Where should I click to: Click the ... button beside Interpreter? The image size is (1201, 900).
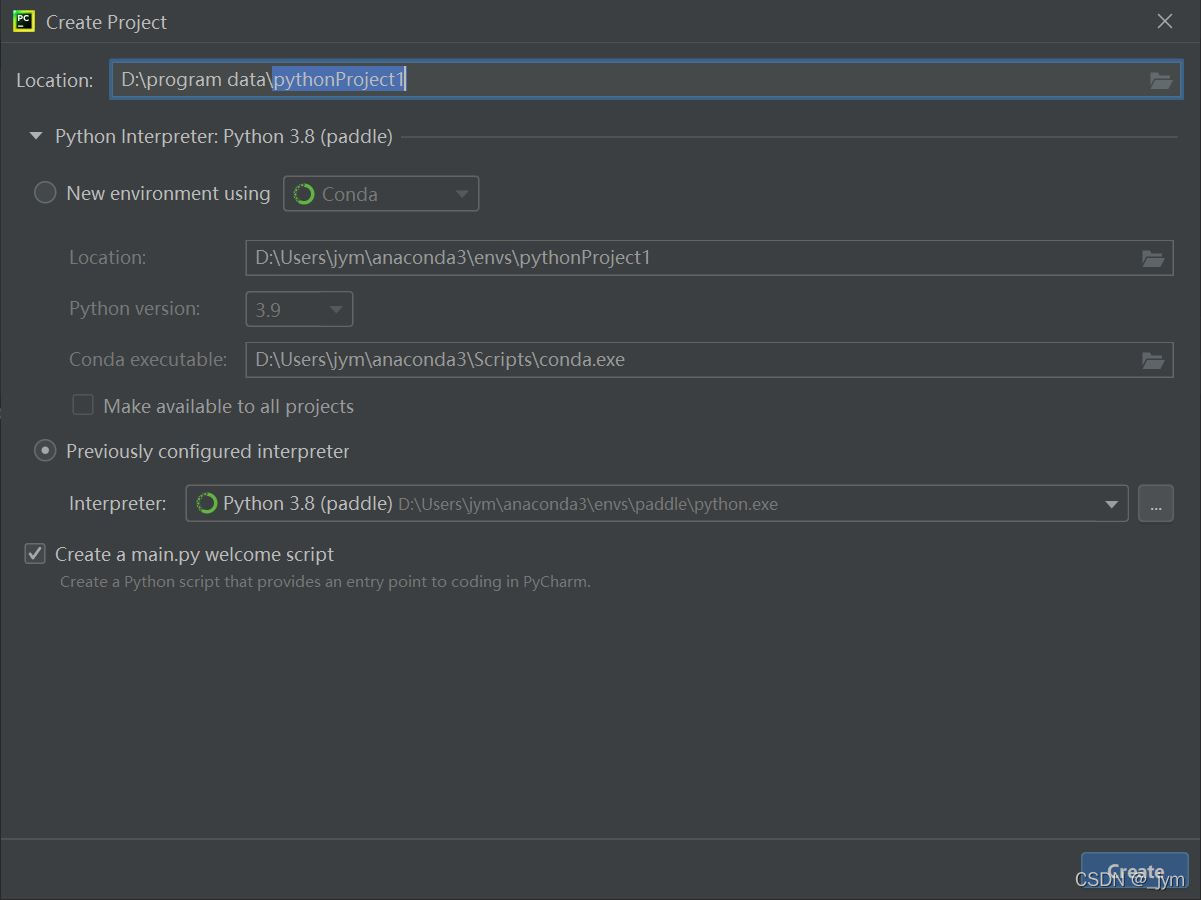pos(1155,504)
